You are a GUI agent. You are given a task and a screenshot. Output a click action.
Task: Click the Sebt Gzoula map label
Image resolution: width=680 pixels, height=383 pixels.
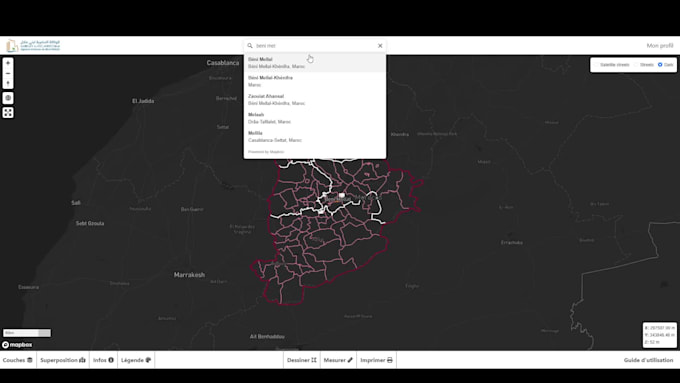coord(90,223)
